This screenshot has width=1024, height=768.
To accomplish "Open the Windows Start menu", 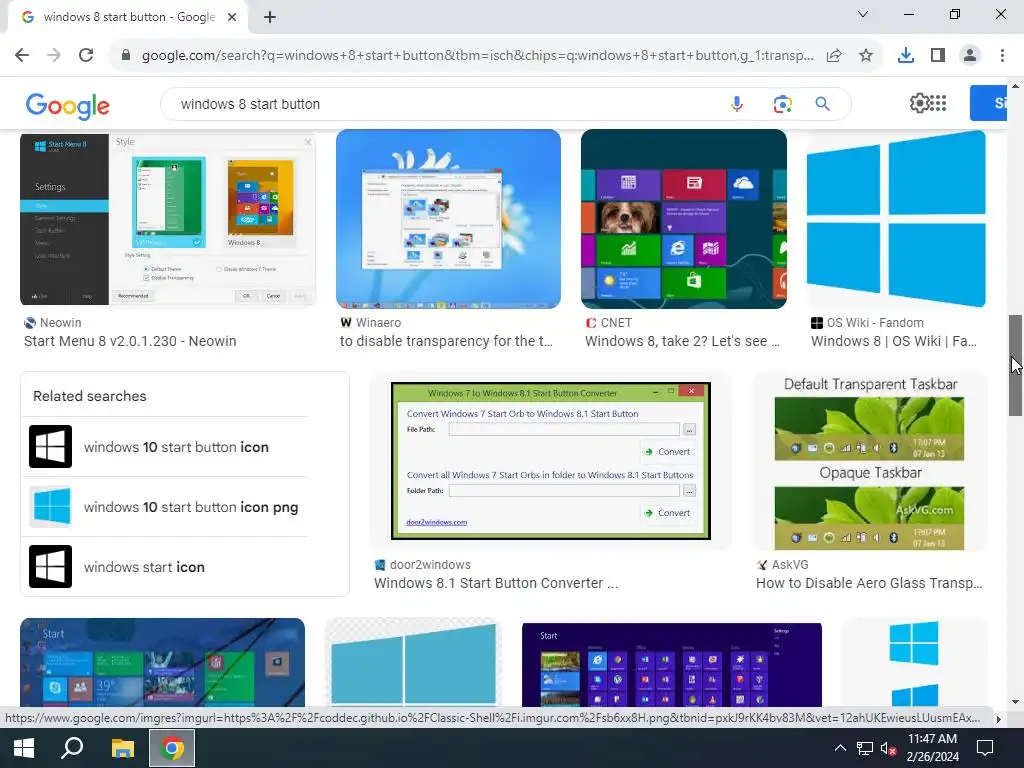I will (24, 748).
